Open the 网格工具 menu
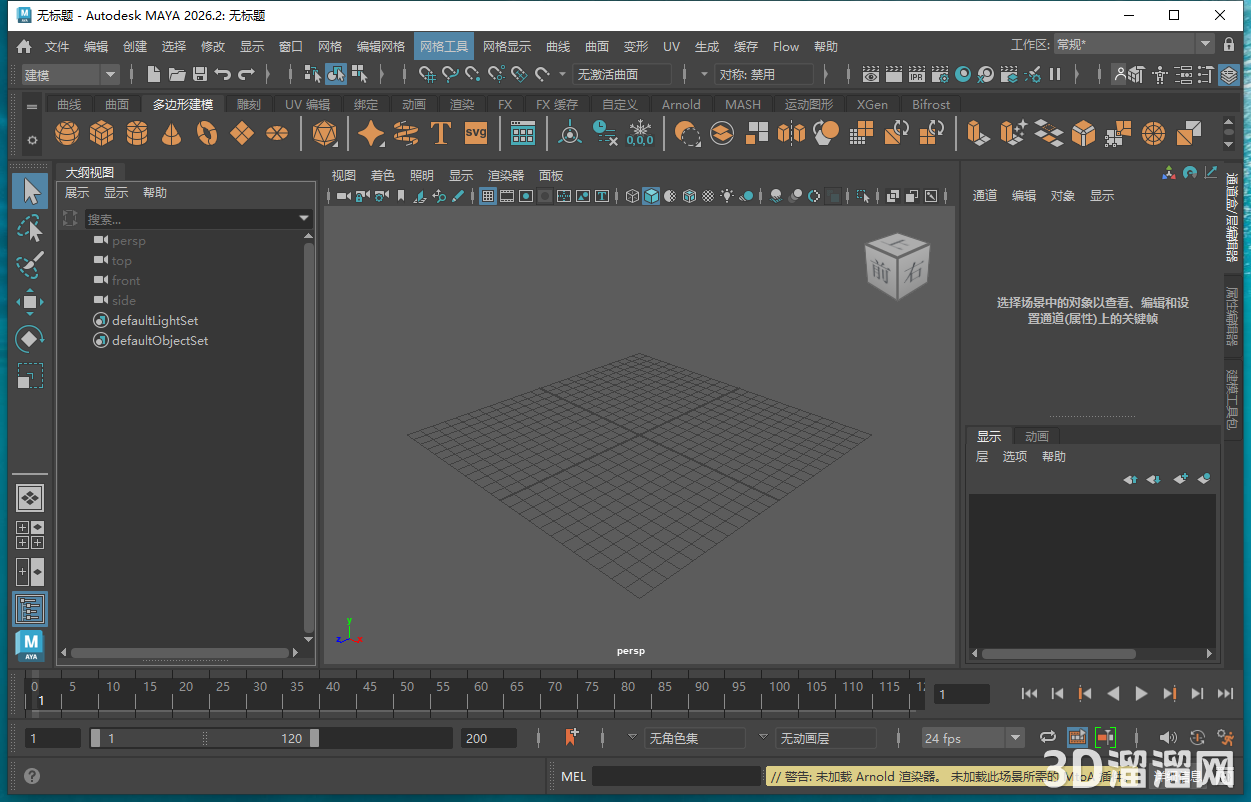1251x802 pixels. coord(444,47)
